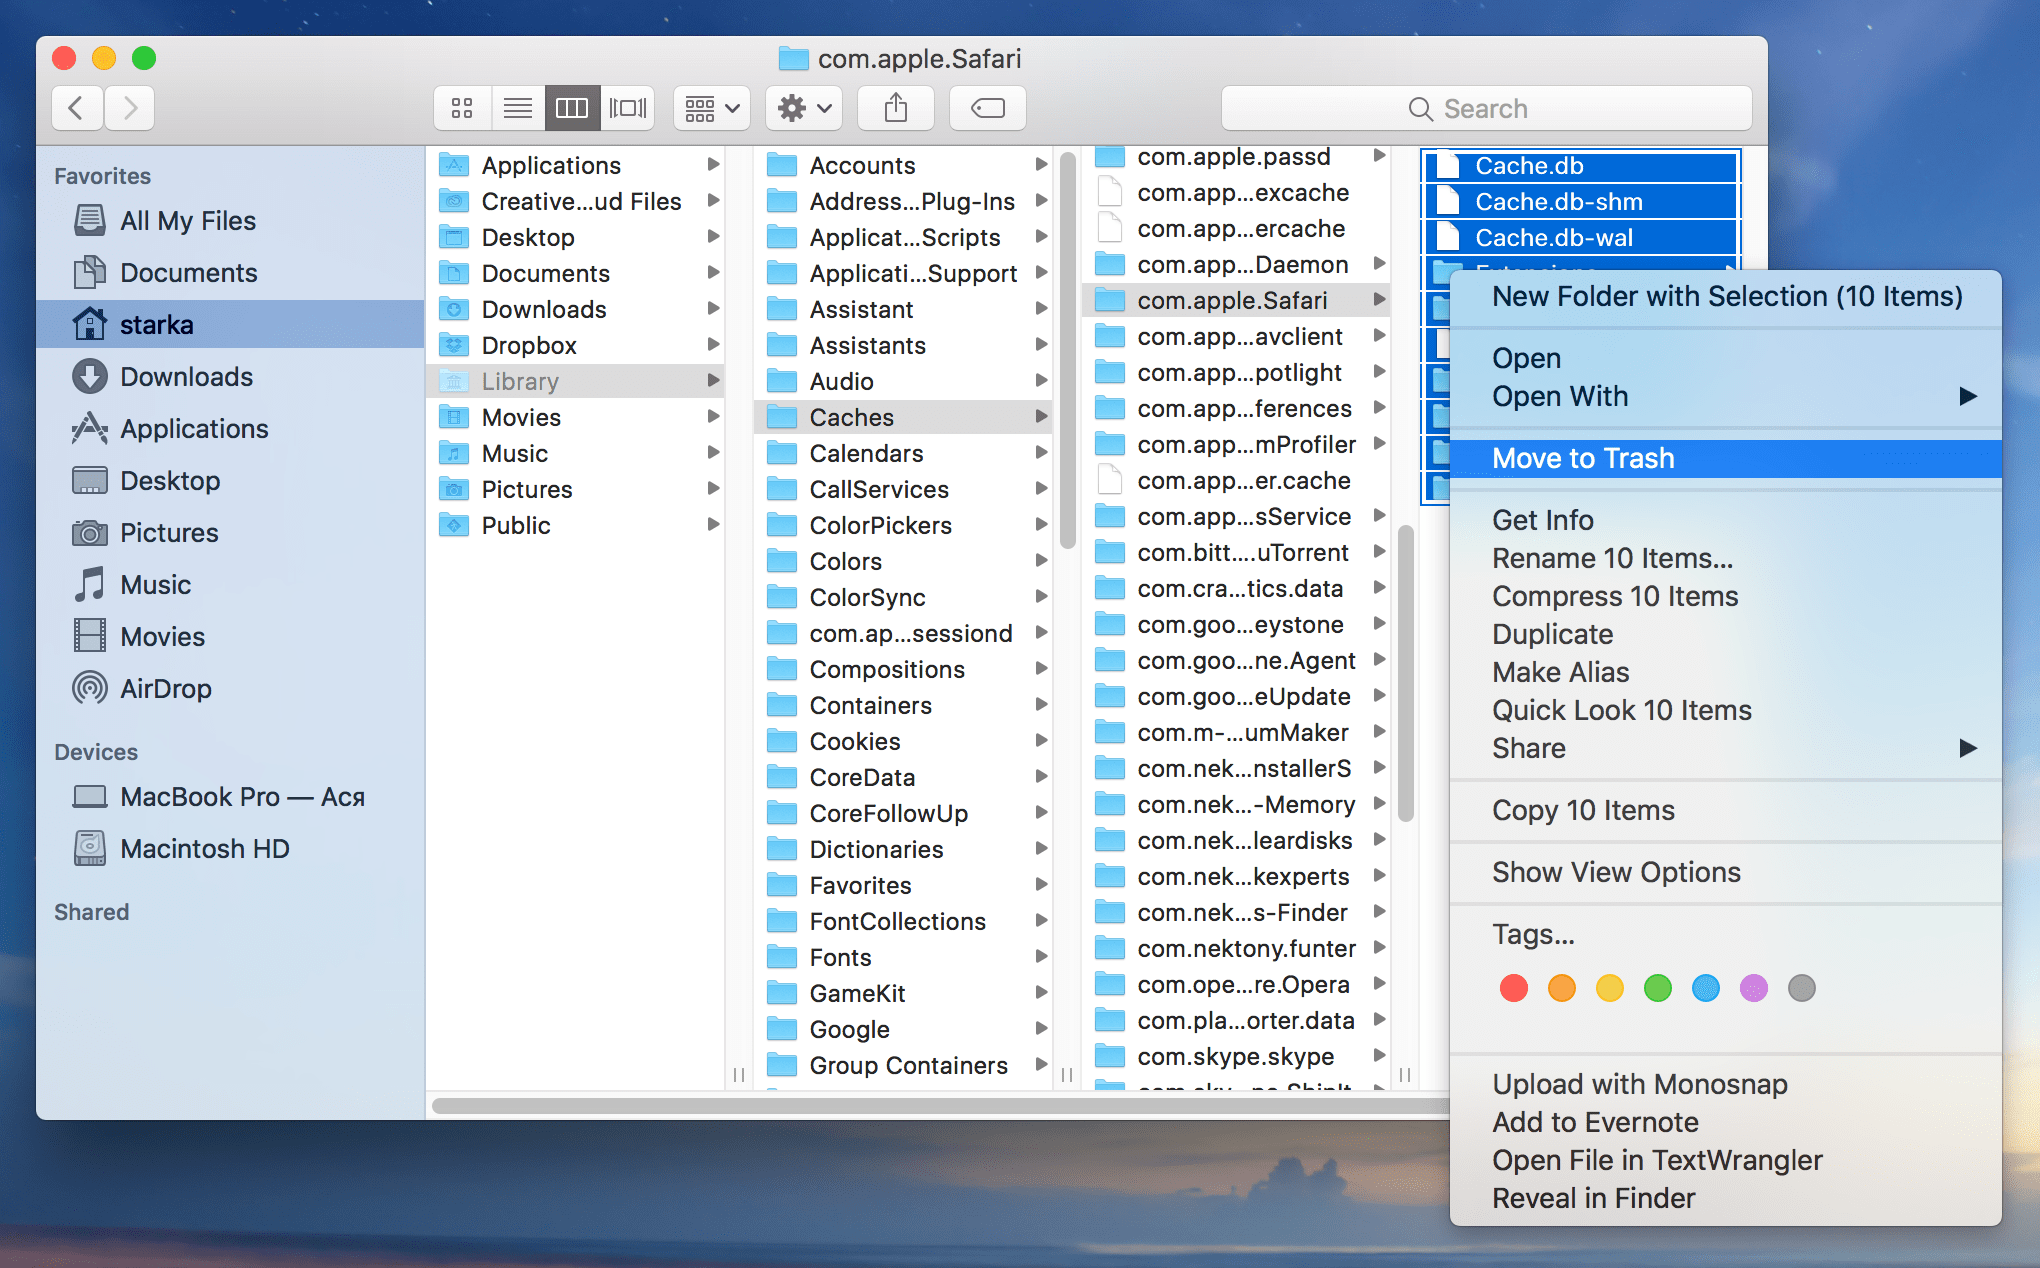Viewport: 2040px width, 1268px height.
Task: Choose Open in context menu
Action: pyautogui.click(x=1726, y=358)
